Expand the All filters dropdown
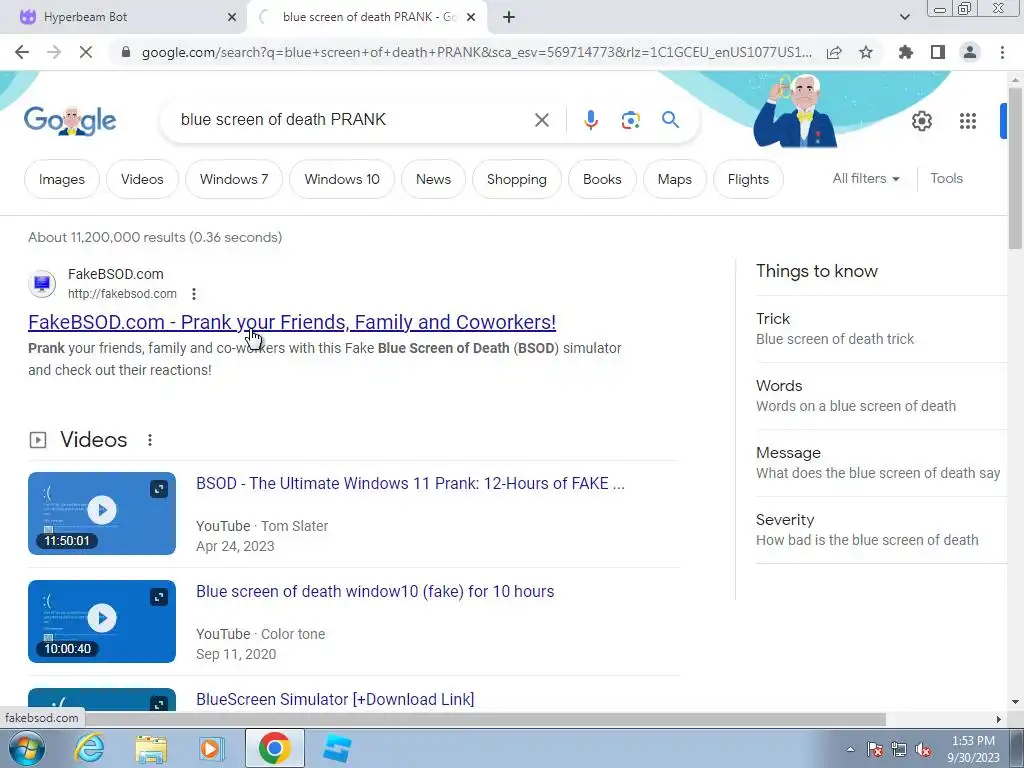 tap(866, 178)
